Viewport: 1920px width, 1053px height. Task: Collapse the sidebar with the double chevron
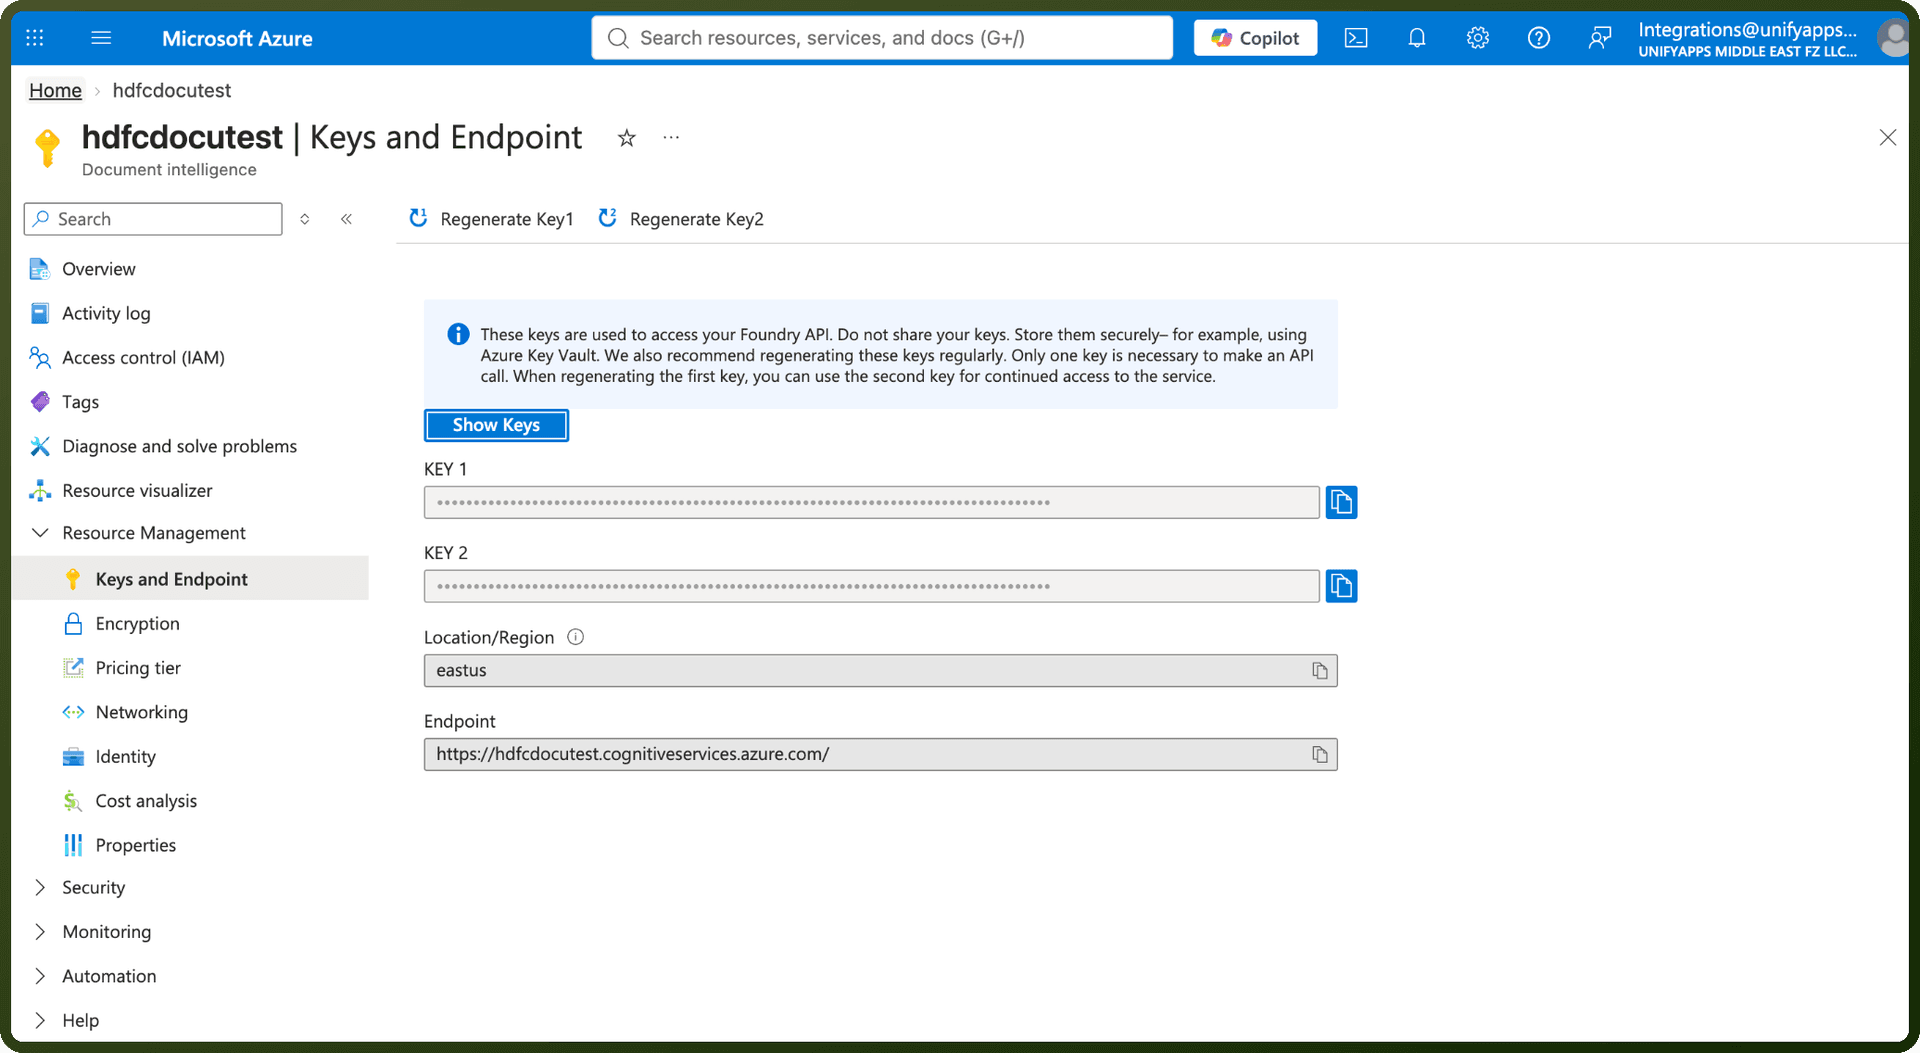pyautogui.click(x=346, y=219)
